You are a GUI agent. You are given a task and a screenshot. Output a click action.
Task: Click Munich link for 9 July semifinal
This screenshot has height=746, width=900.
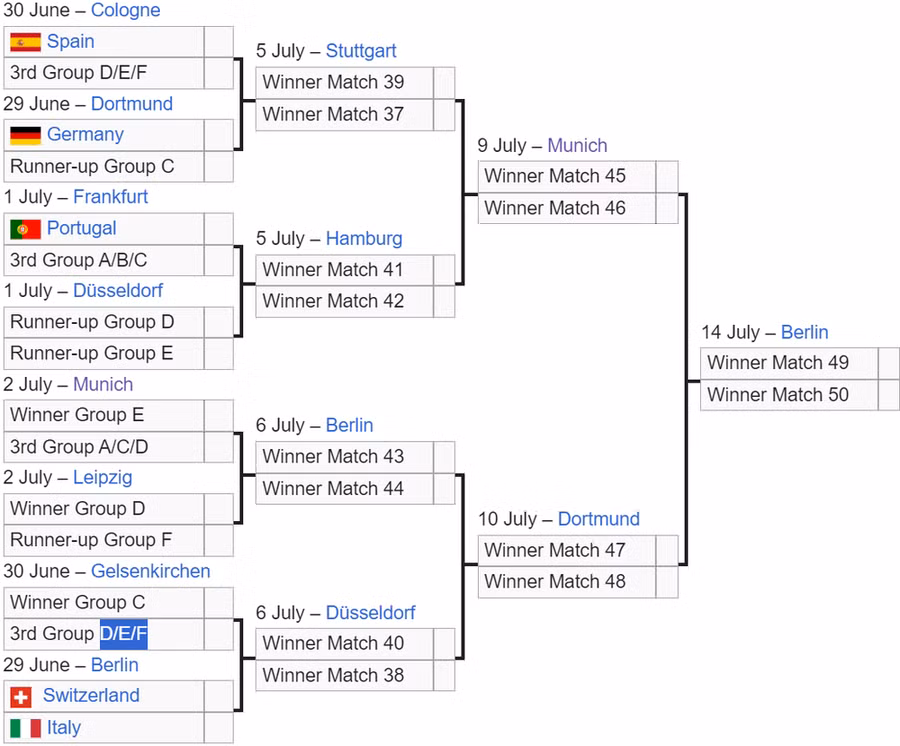(x=577, y=145)
